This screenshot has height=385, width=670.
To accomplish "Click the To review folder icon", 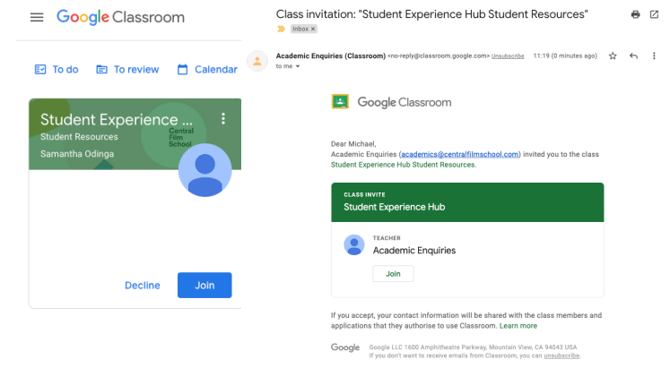I will [102, 69].
